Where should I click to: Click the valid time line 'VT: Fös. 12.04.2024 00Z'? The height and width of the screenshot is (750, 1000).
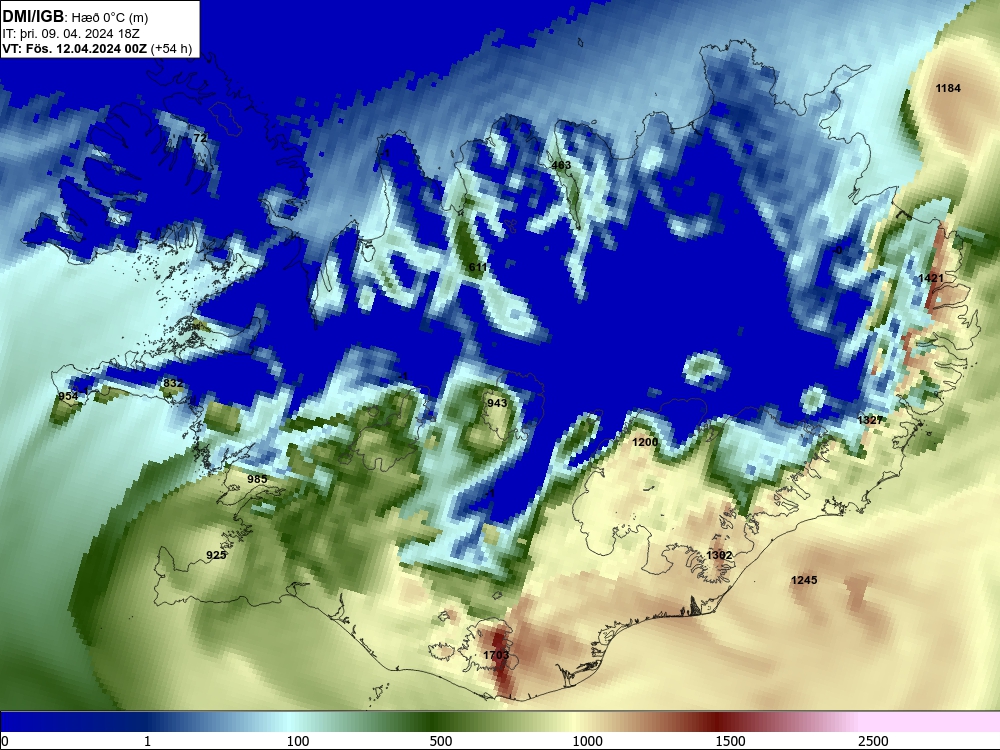point(75,48)
